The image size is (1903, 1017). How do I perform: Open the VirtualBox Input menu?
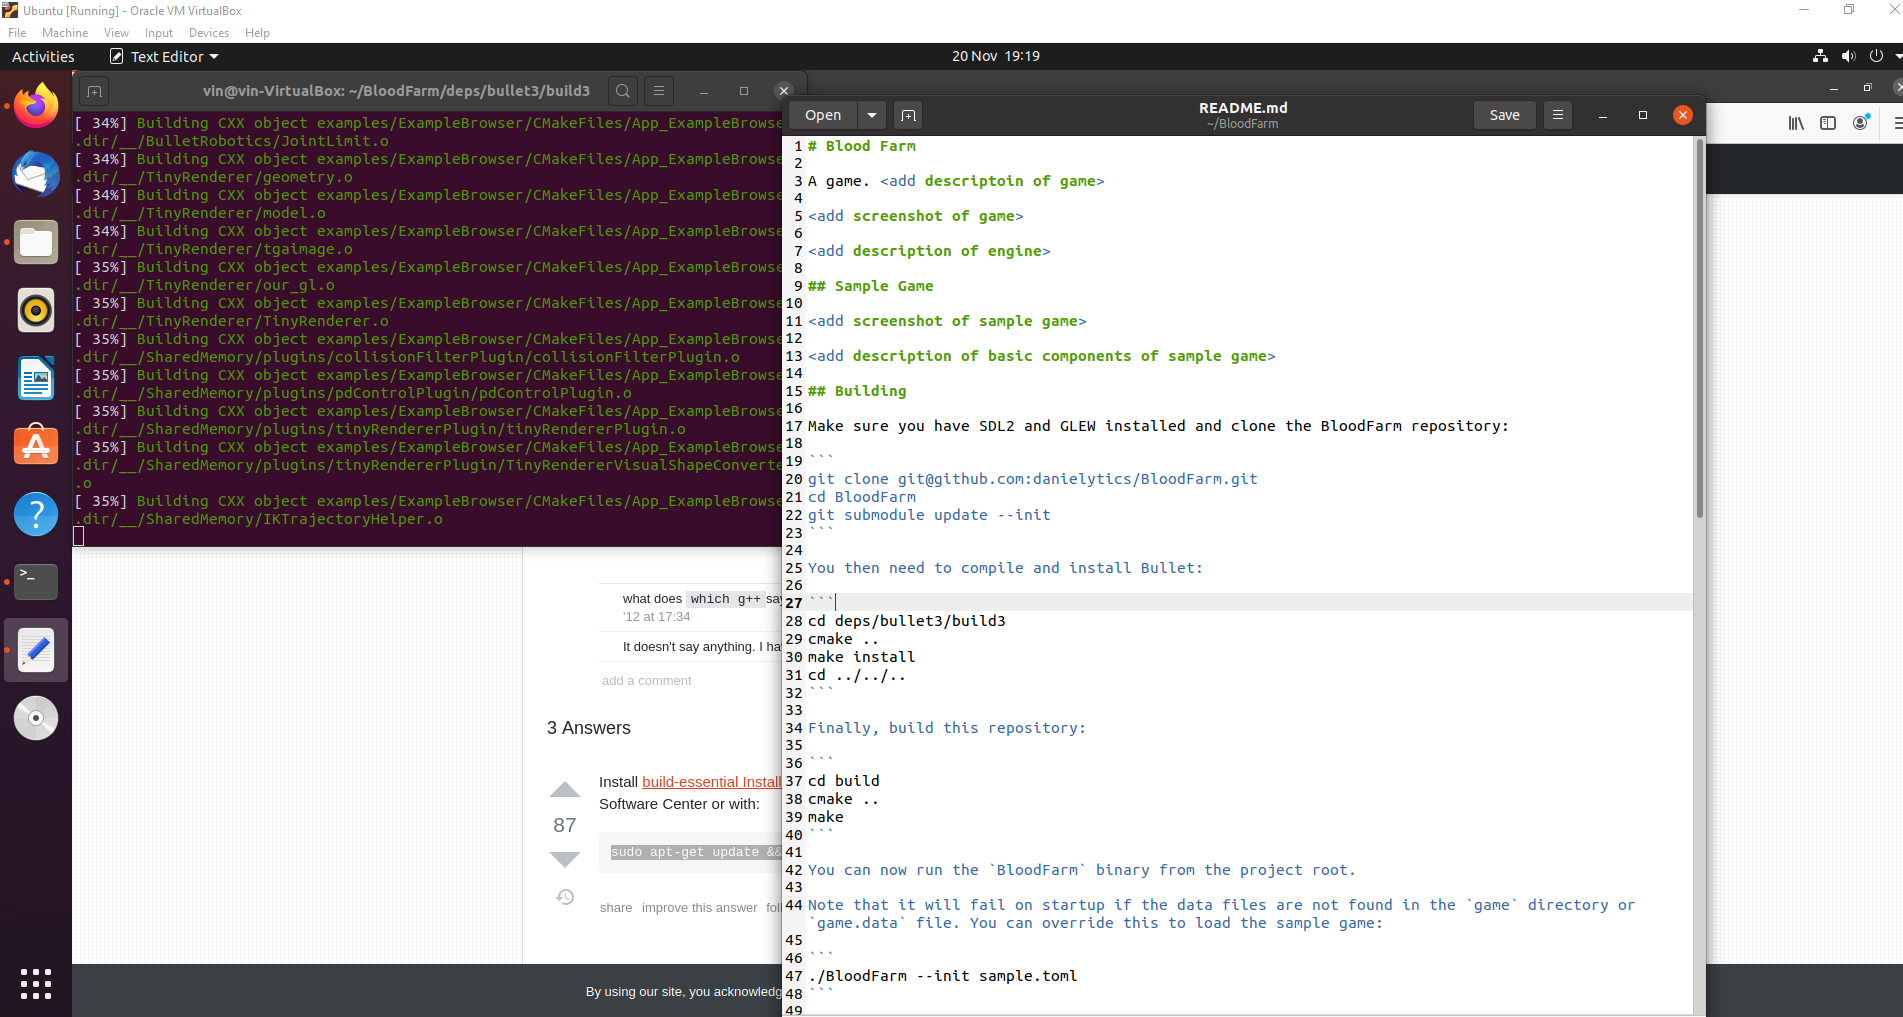pos(159,33)
